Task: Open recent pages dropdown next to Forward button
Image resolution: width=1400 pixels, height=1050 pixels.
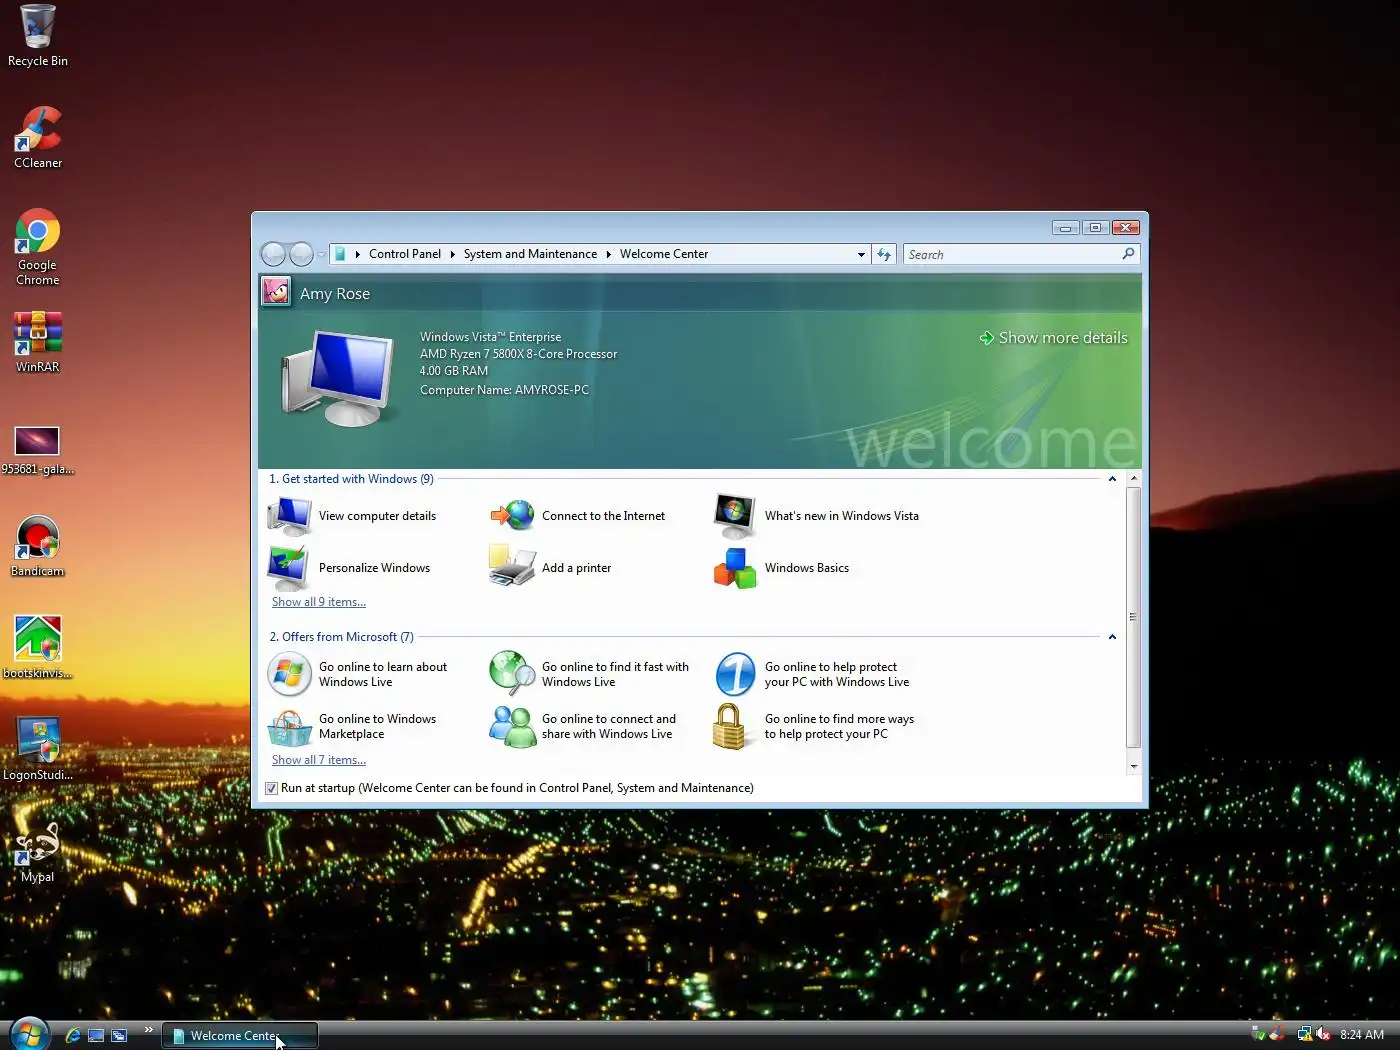Action: point(321,254)
